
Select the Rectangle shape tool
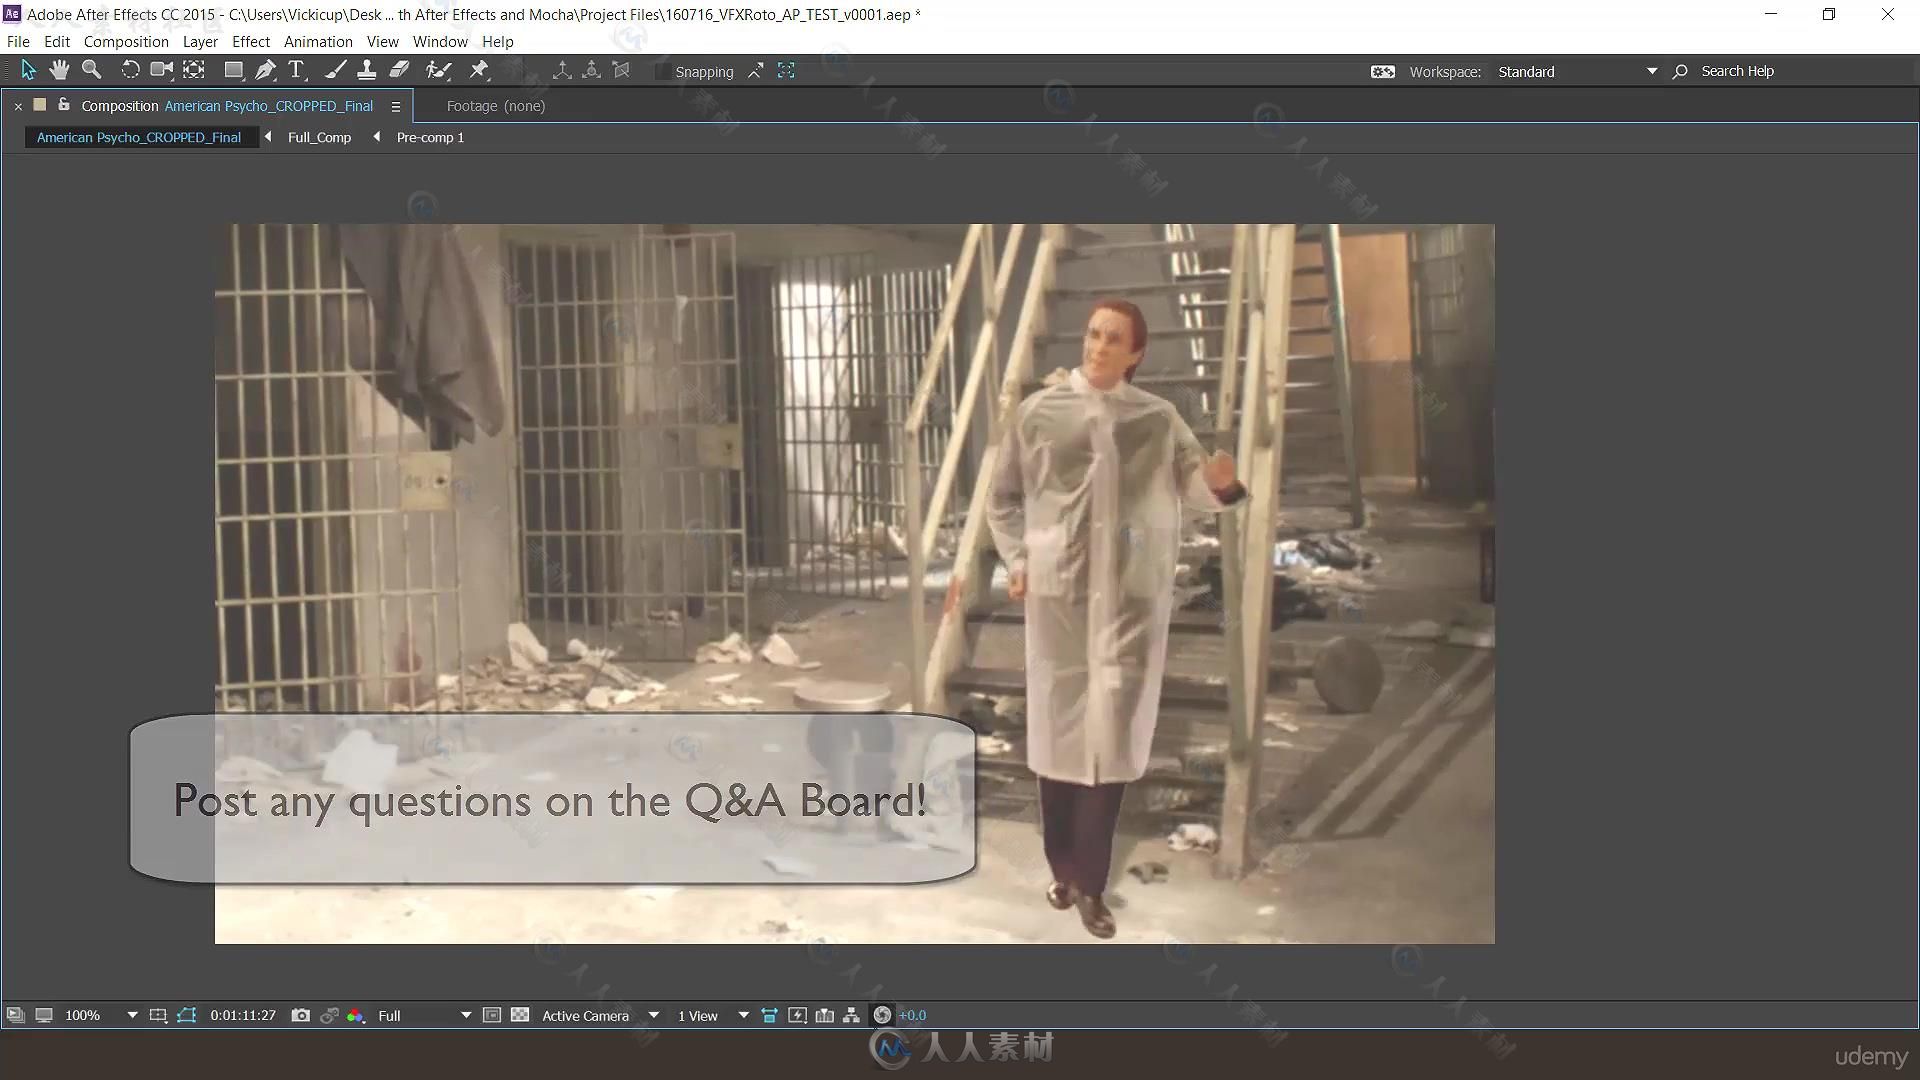(x=234, y=70)
